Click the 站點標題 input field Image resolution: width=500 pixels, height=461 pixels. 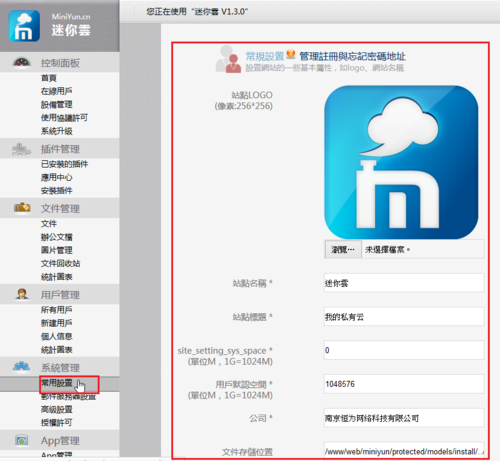[x=404, y=316]
